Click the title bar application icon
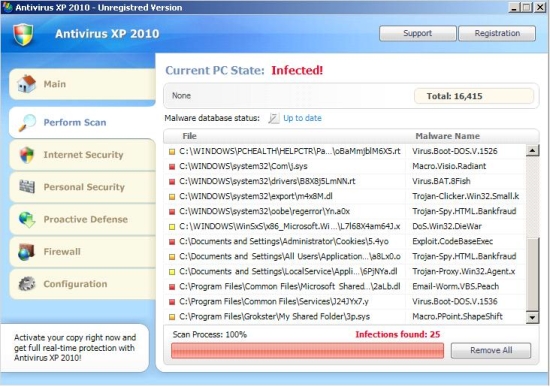 click(7, 7)
